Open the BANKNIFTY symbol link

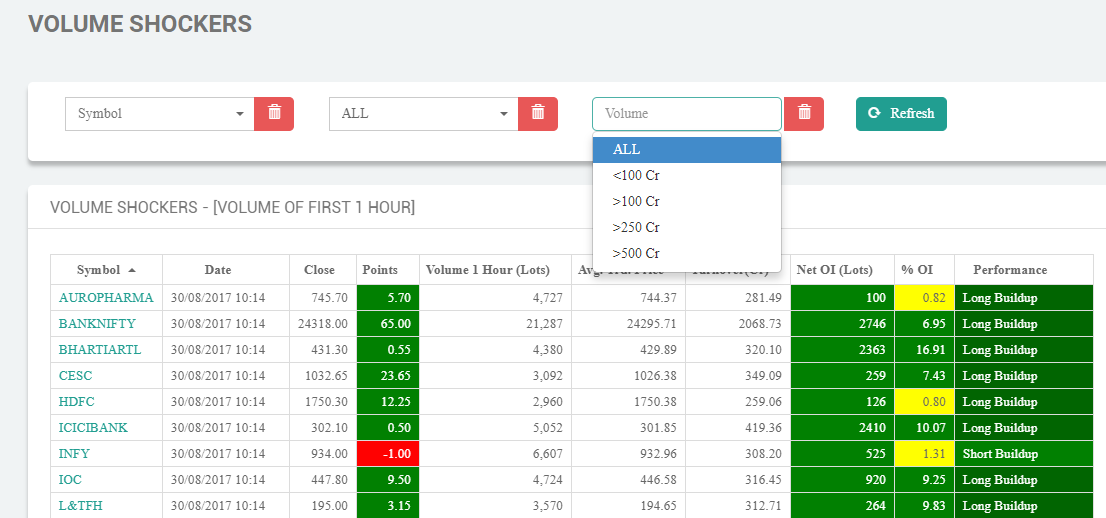click(x=97, y=324)
